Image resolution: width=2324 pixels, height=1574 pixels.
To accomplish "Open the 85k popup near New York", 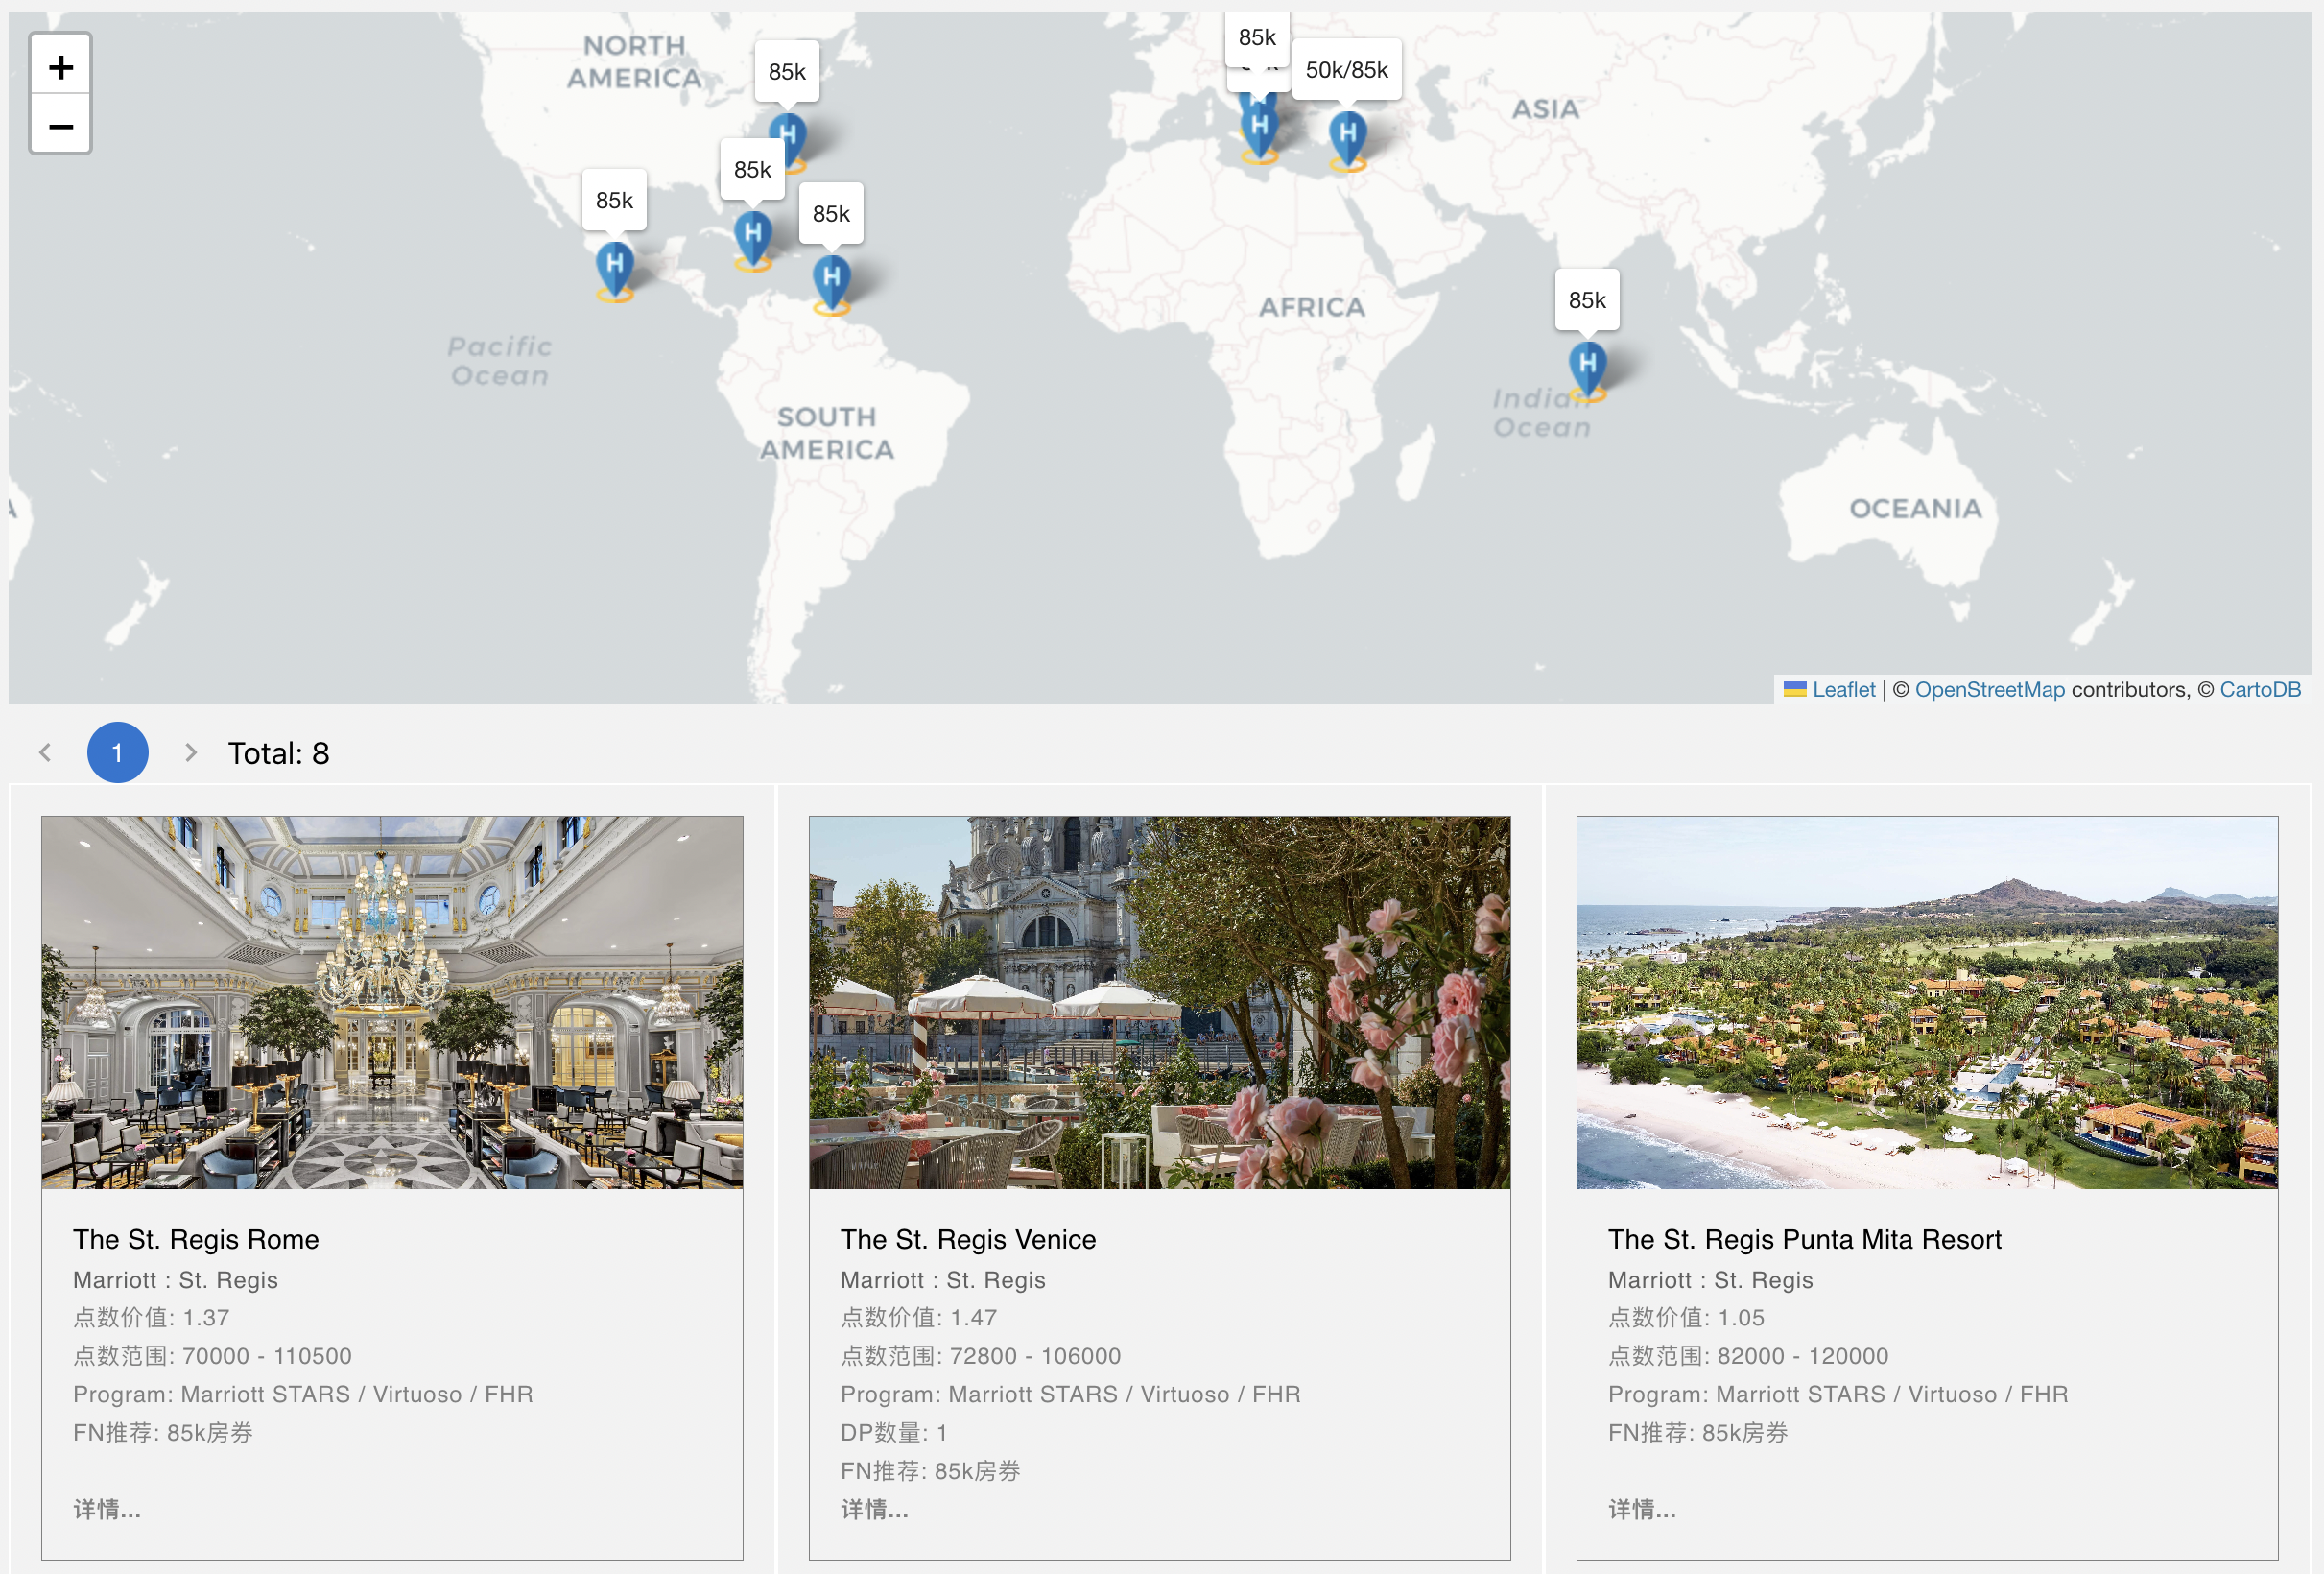I will tap(787, 72).
